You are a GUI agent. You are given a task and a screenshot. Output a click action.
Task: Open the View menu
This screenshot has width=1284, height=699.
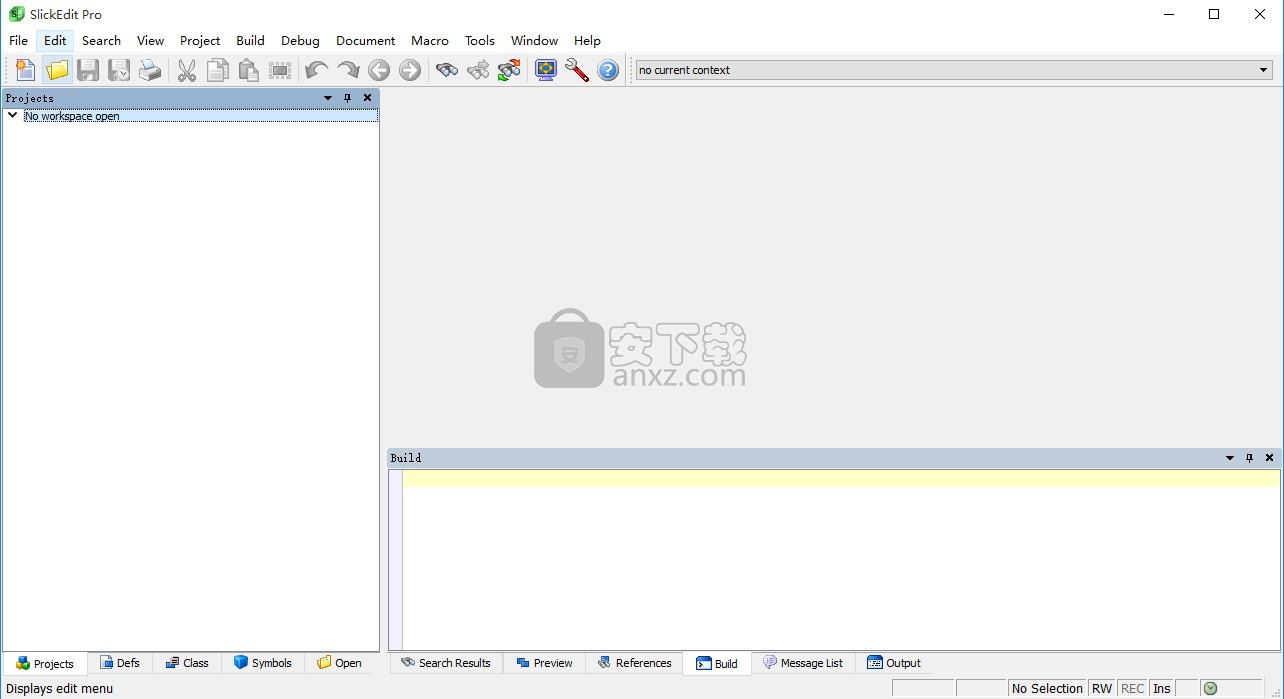click(x=150, y=41)
